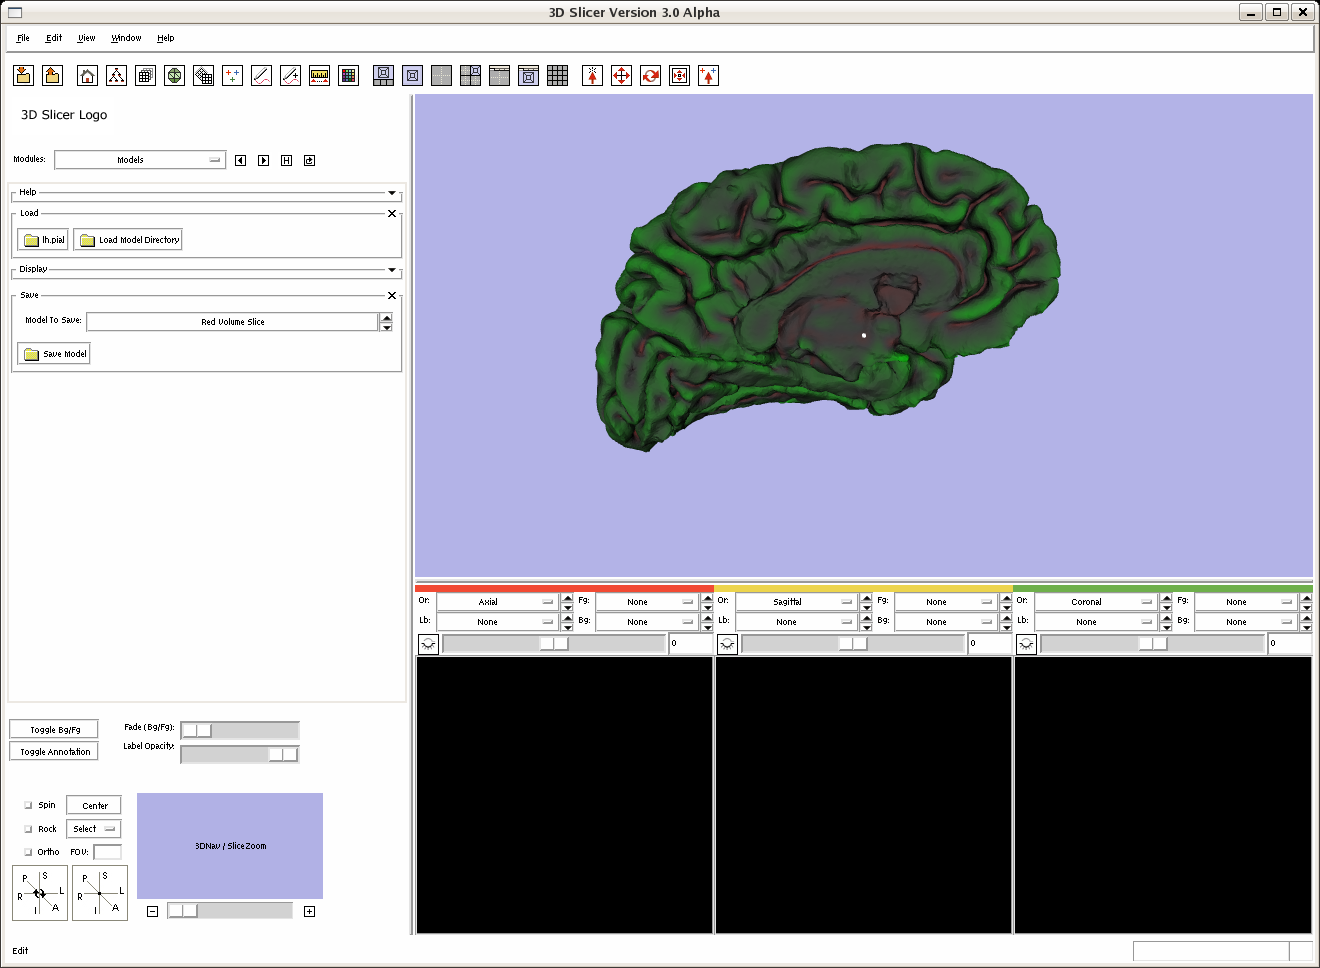The width and height of the screenshot is (1320, 968).
Task: Enable the Spin checkbox
Action: (x=28, y=805)
